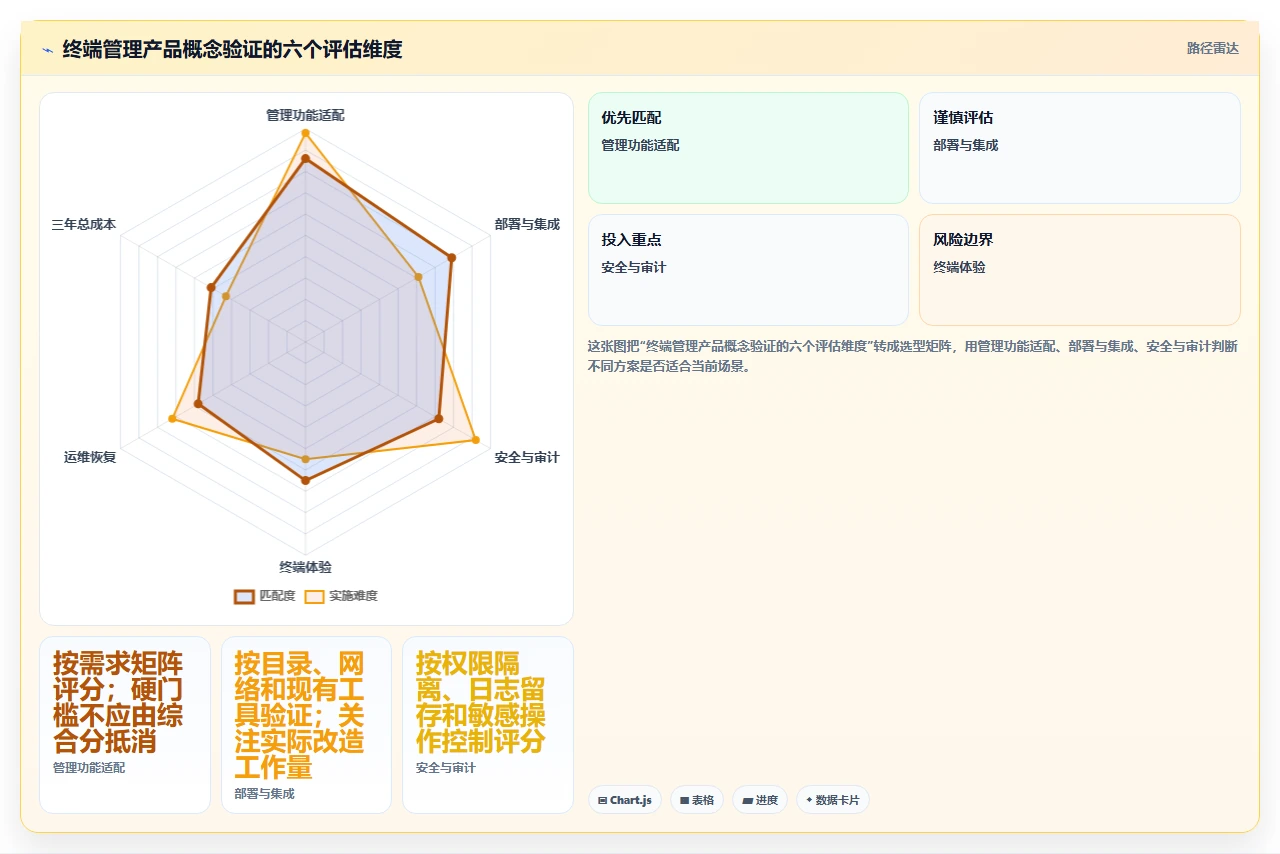
Task: Open the 谨慎评估 card
Action: click(x=1079, y=148)
